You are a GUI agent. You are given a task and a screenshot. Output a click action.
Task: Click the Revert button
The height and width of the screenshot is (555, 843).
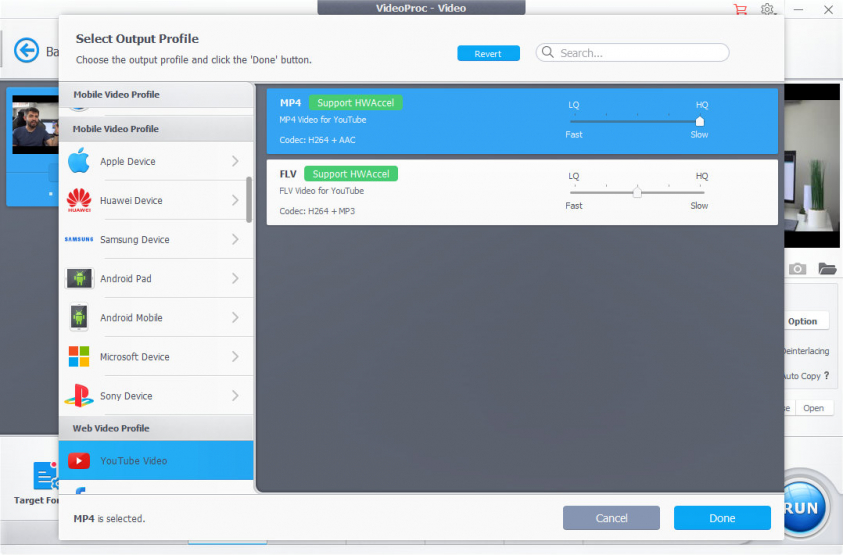click(x=488, y=54)
